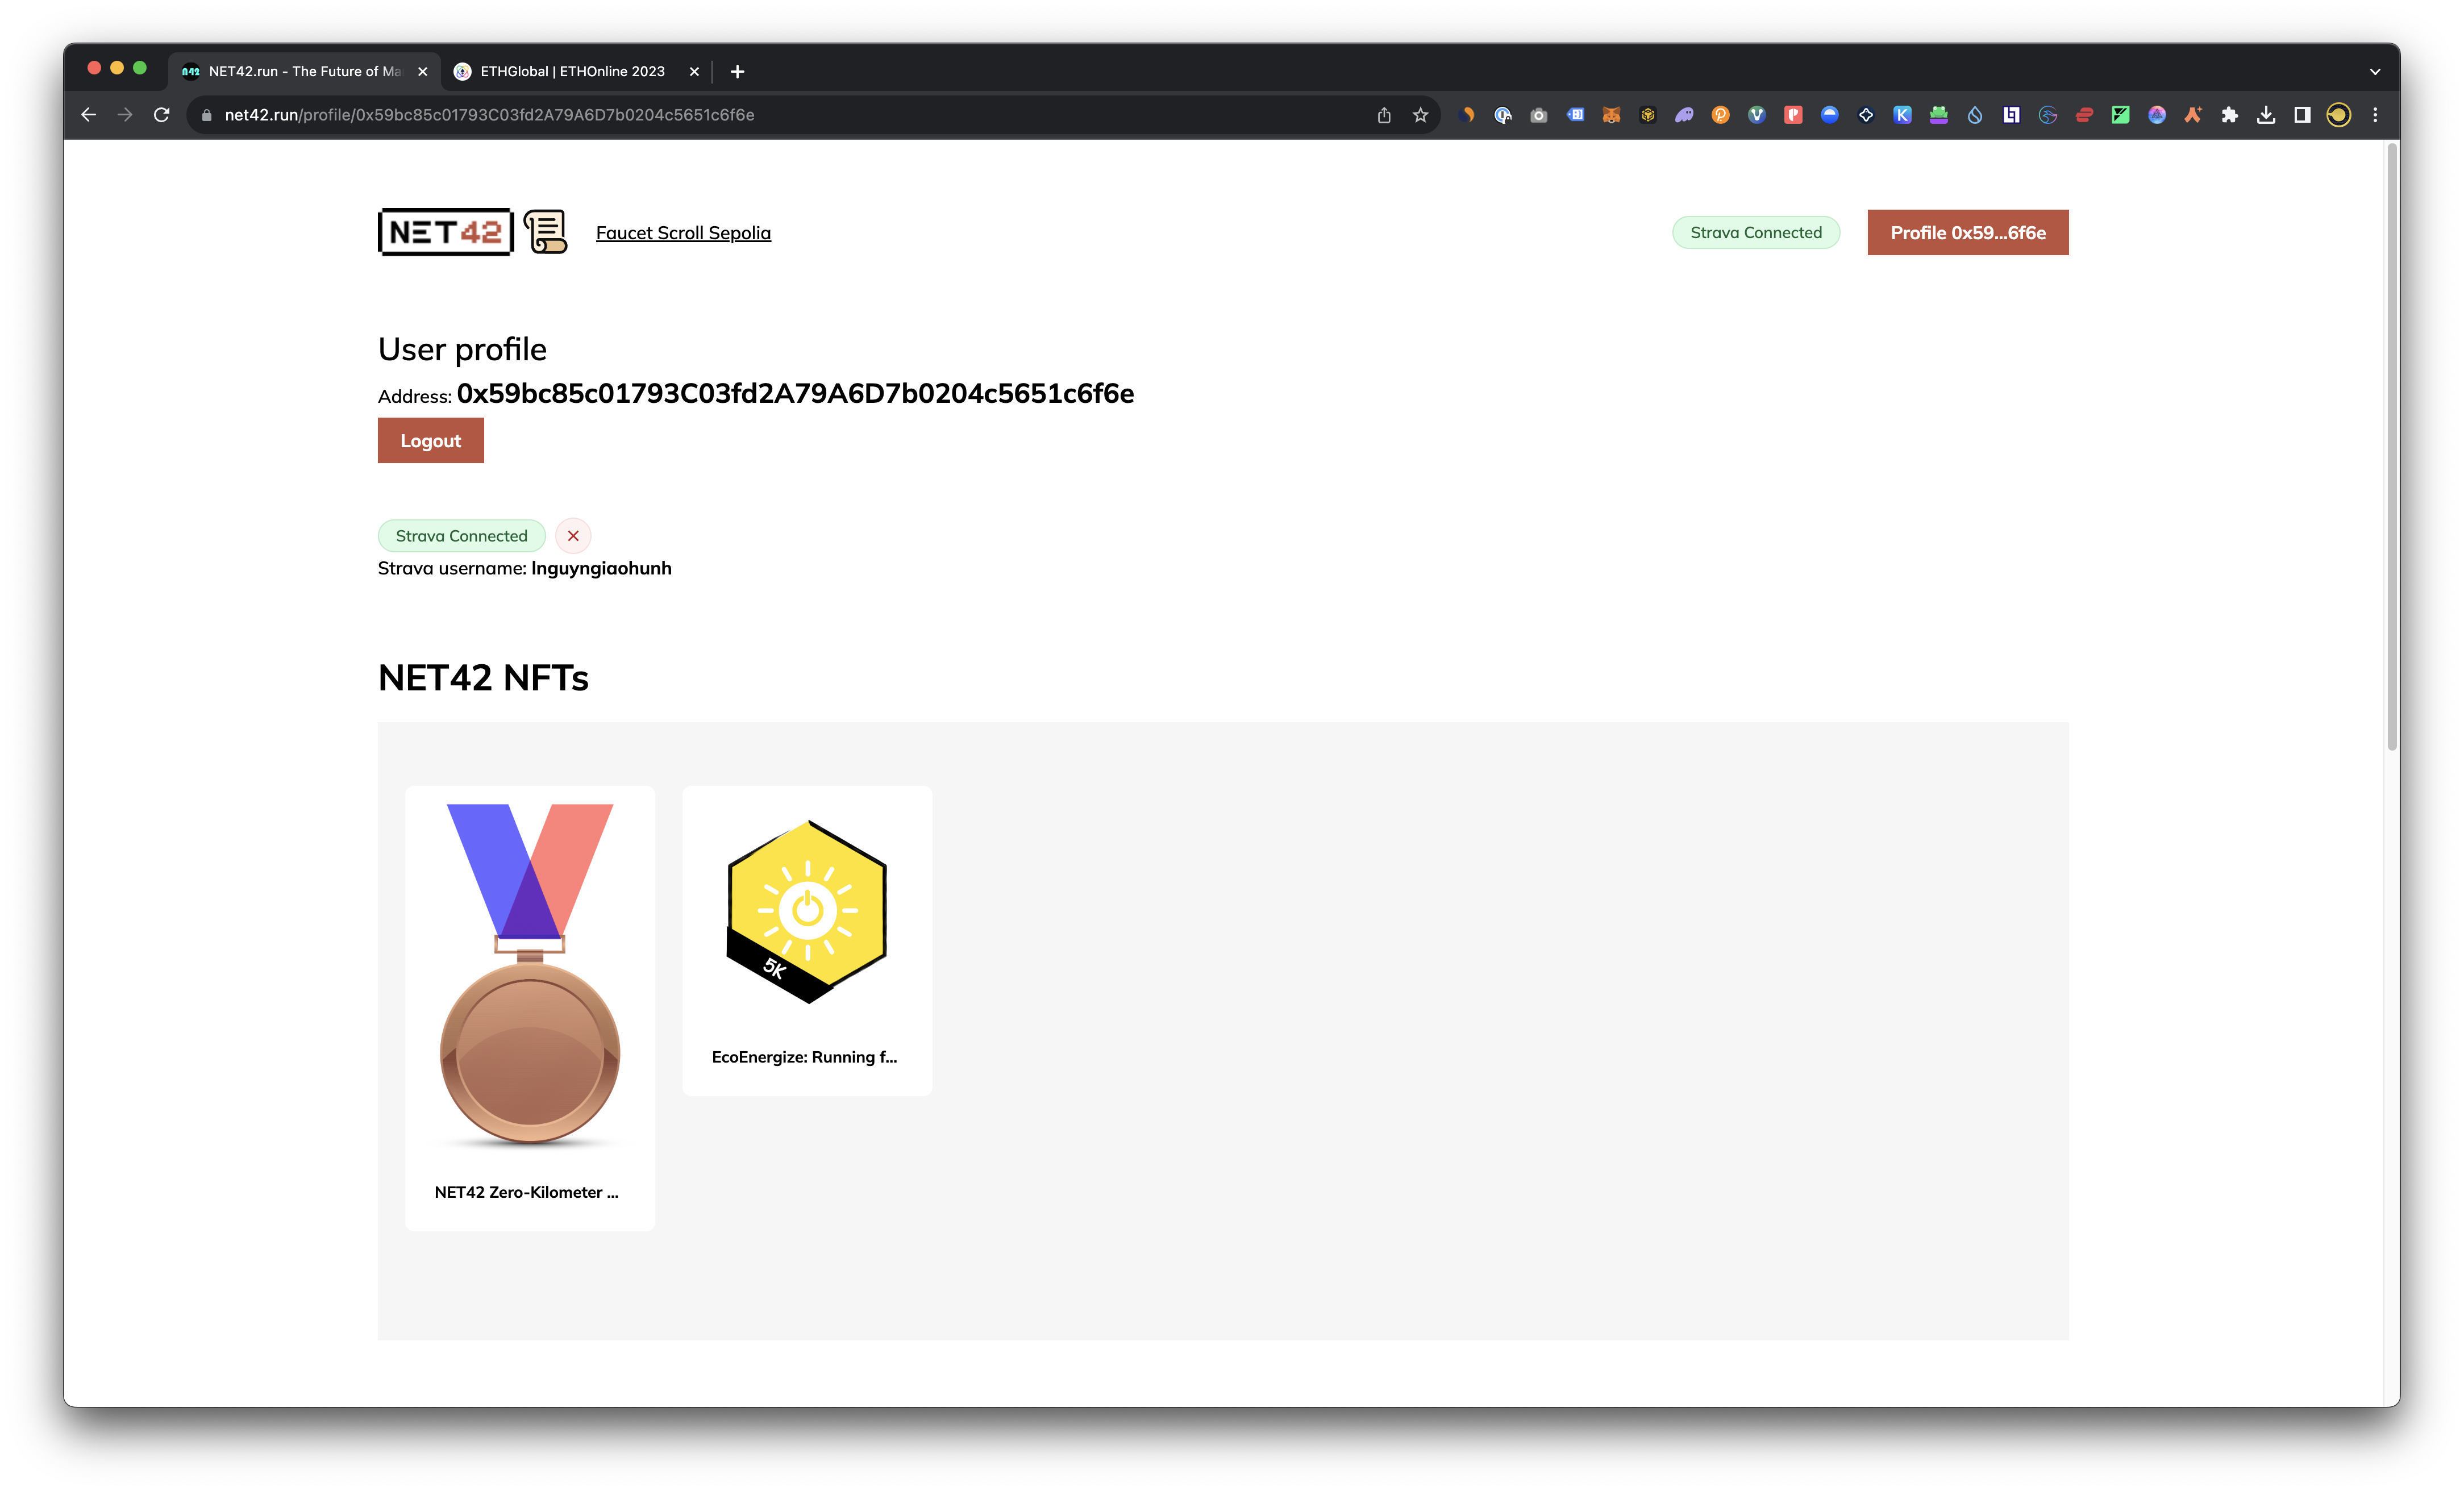Screen dimensions: 2464x1491
Task: Click the blue K Keplr extension
Action: pyautogui.click(x=1902, y=115)
